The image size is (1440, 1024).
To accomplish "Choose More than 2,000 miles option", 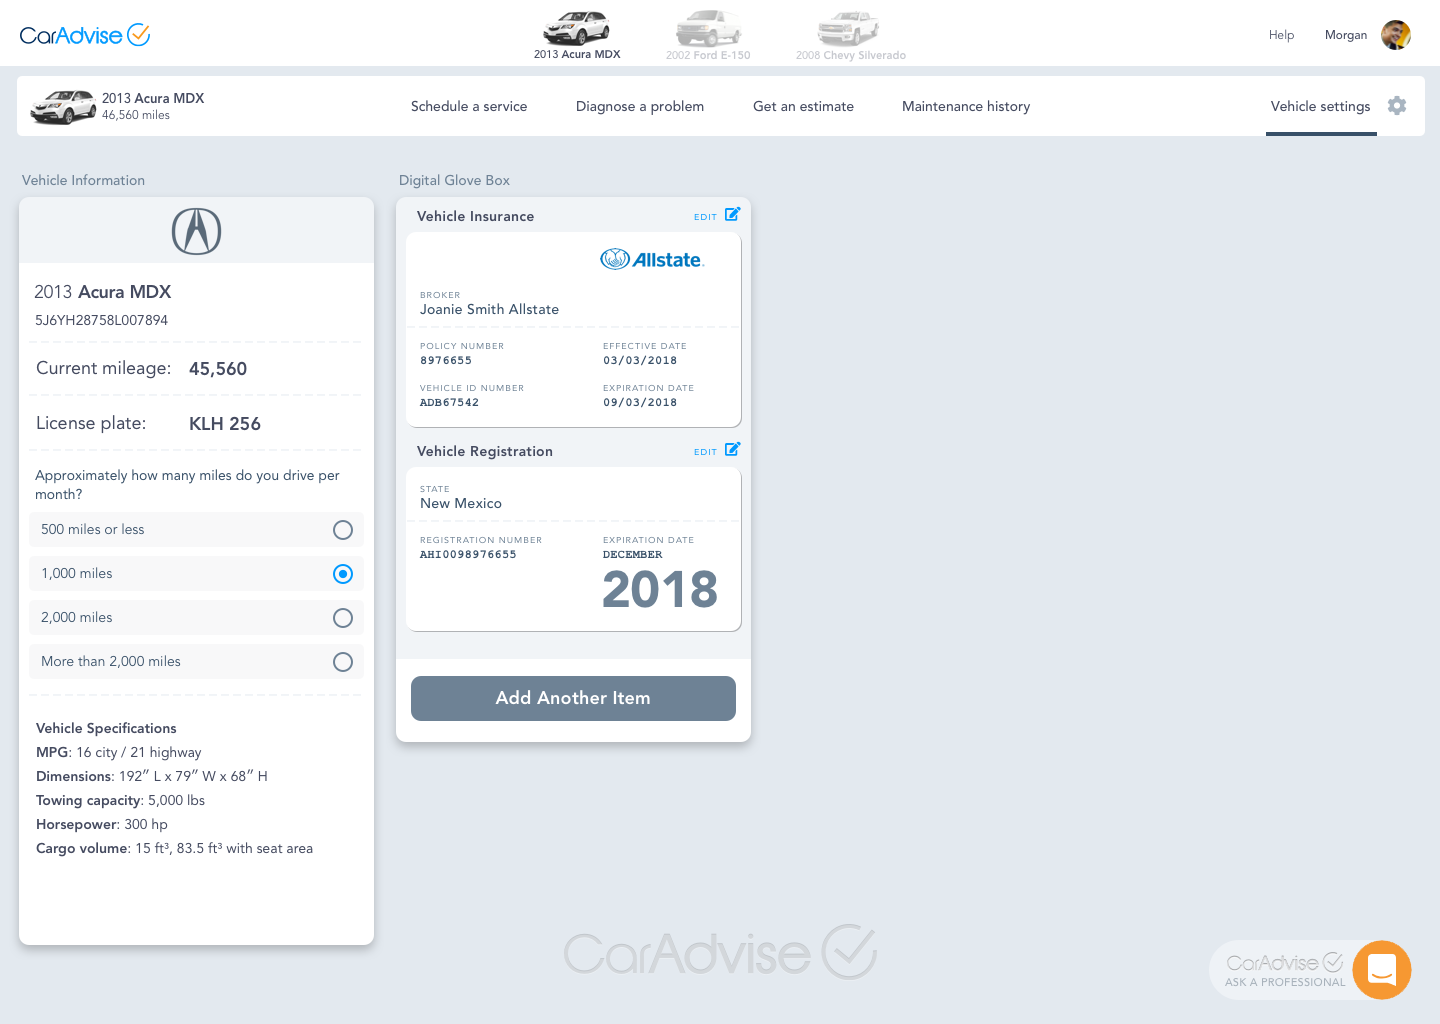I will 196,662.
